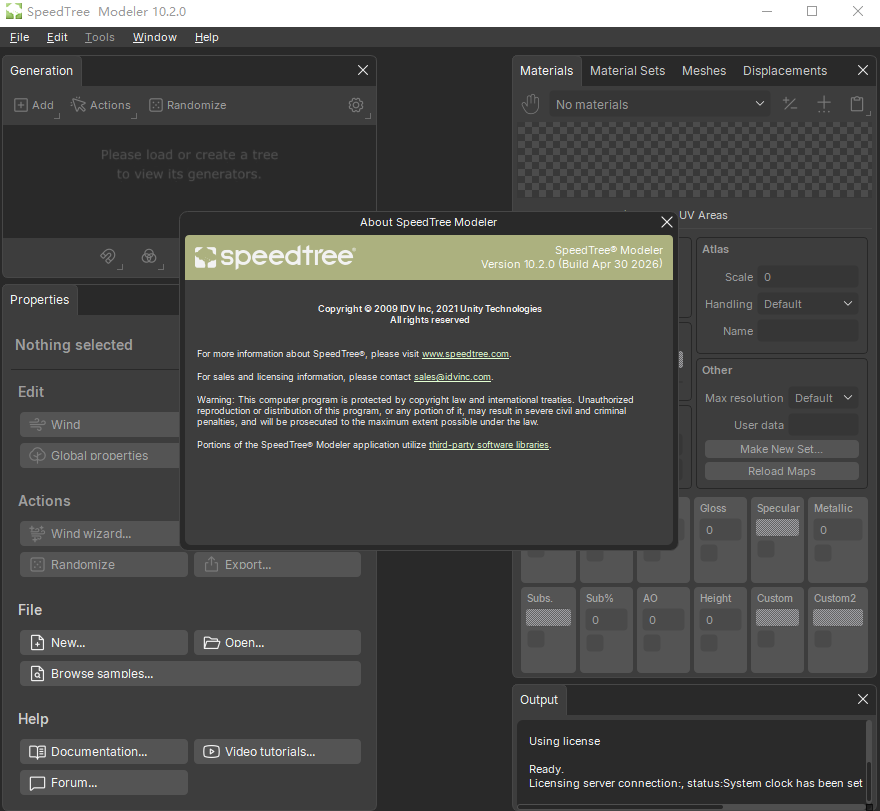Click the sales@idvinc.com email link
Viewport: 880px width, 811px height.
tap(452, 377)
